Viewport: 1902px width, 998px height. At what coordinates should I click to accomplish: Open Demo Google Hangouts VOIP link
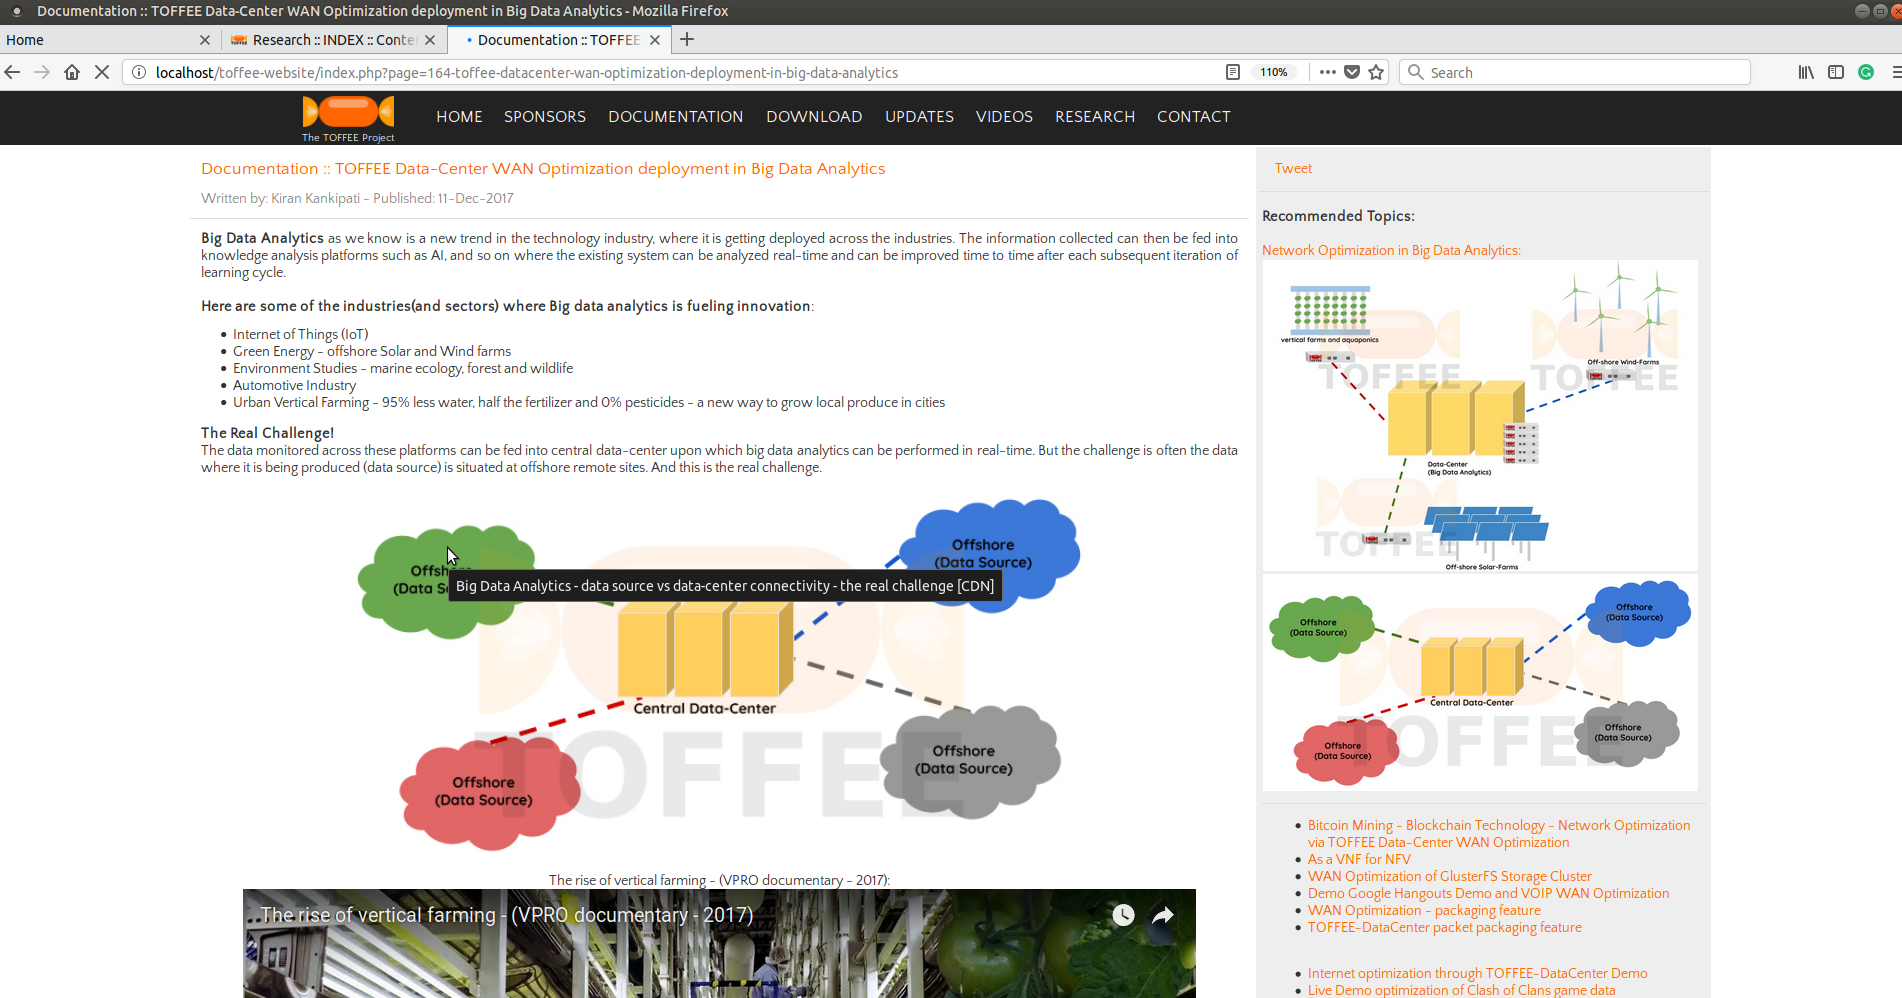1488,893
